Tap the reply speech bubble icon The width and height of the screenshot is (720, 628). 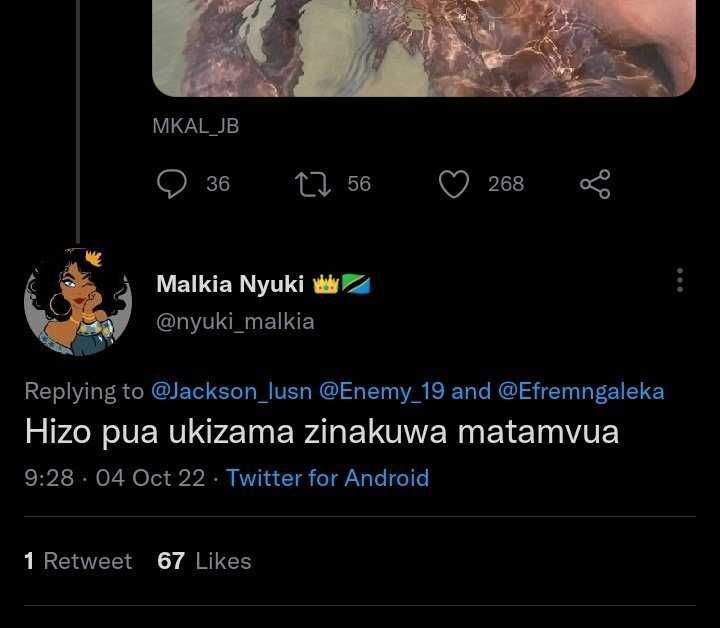pos(172,184)
